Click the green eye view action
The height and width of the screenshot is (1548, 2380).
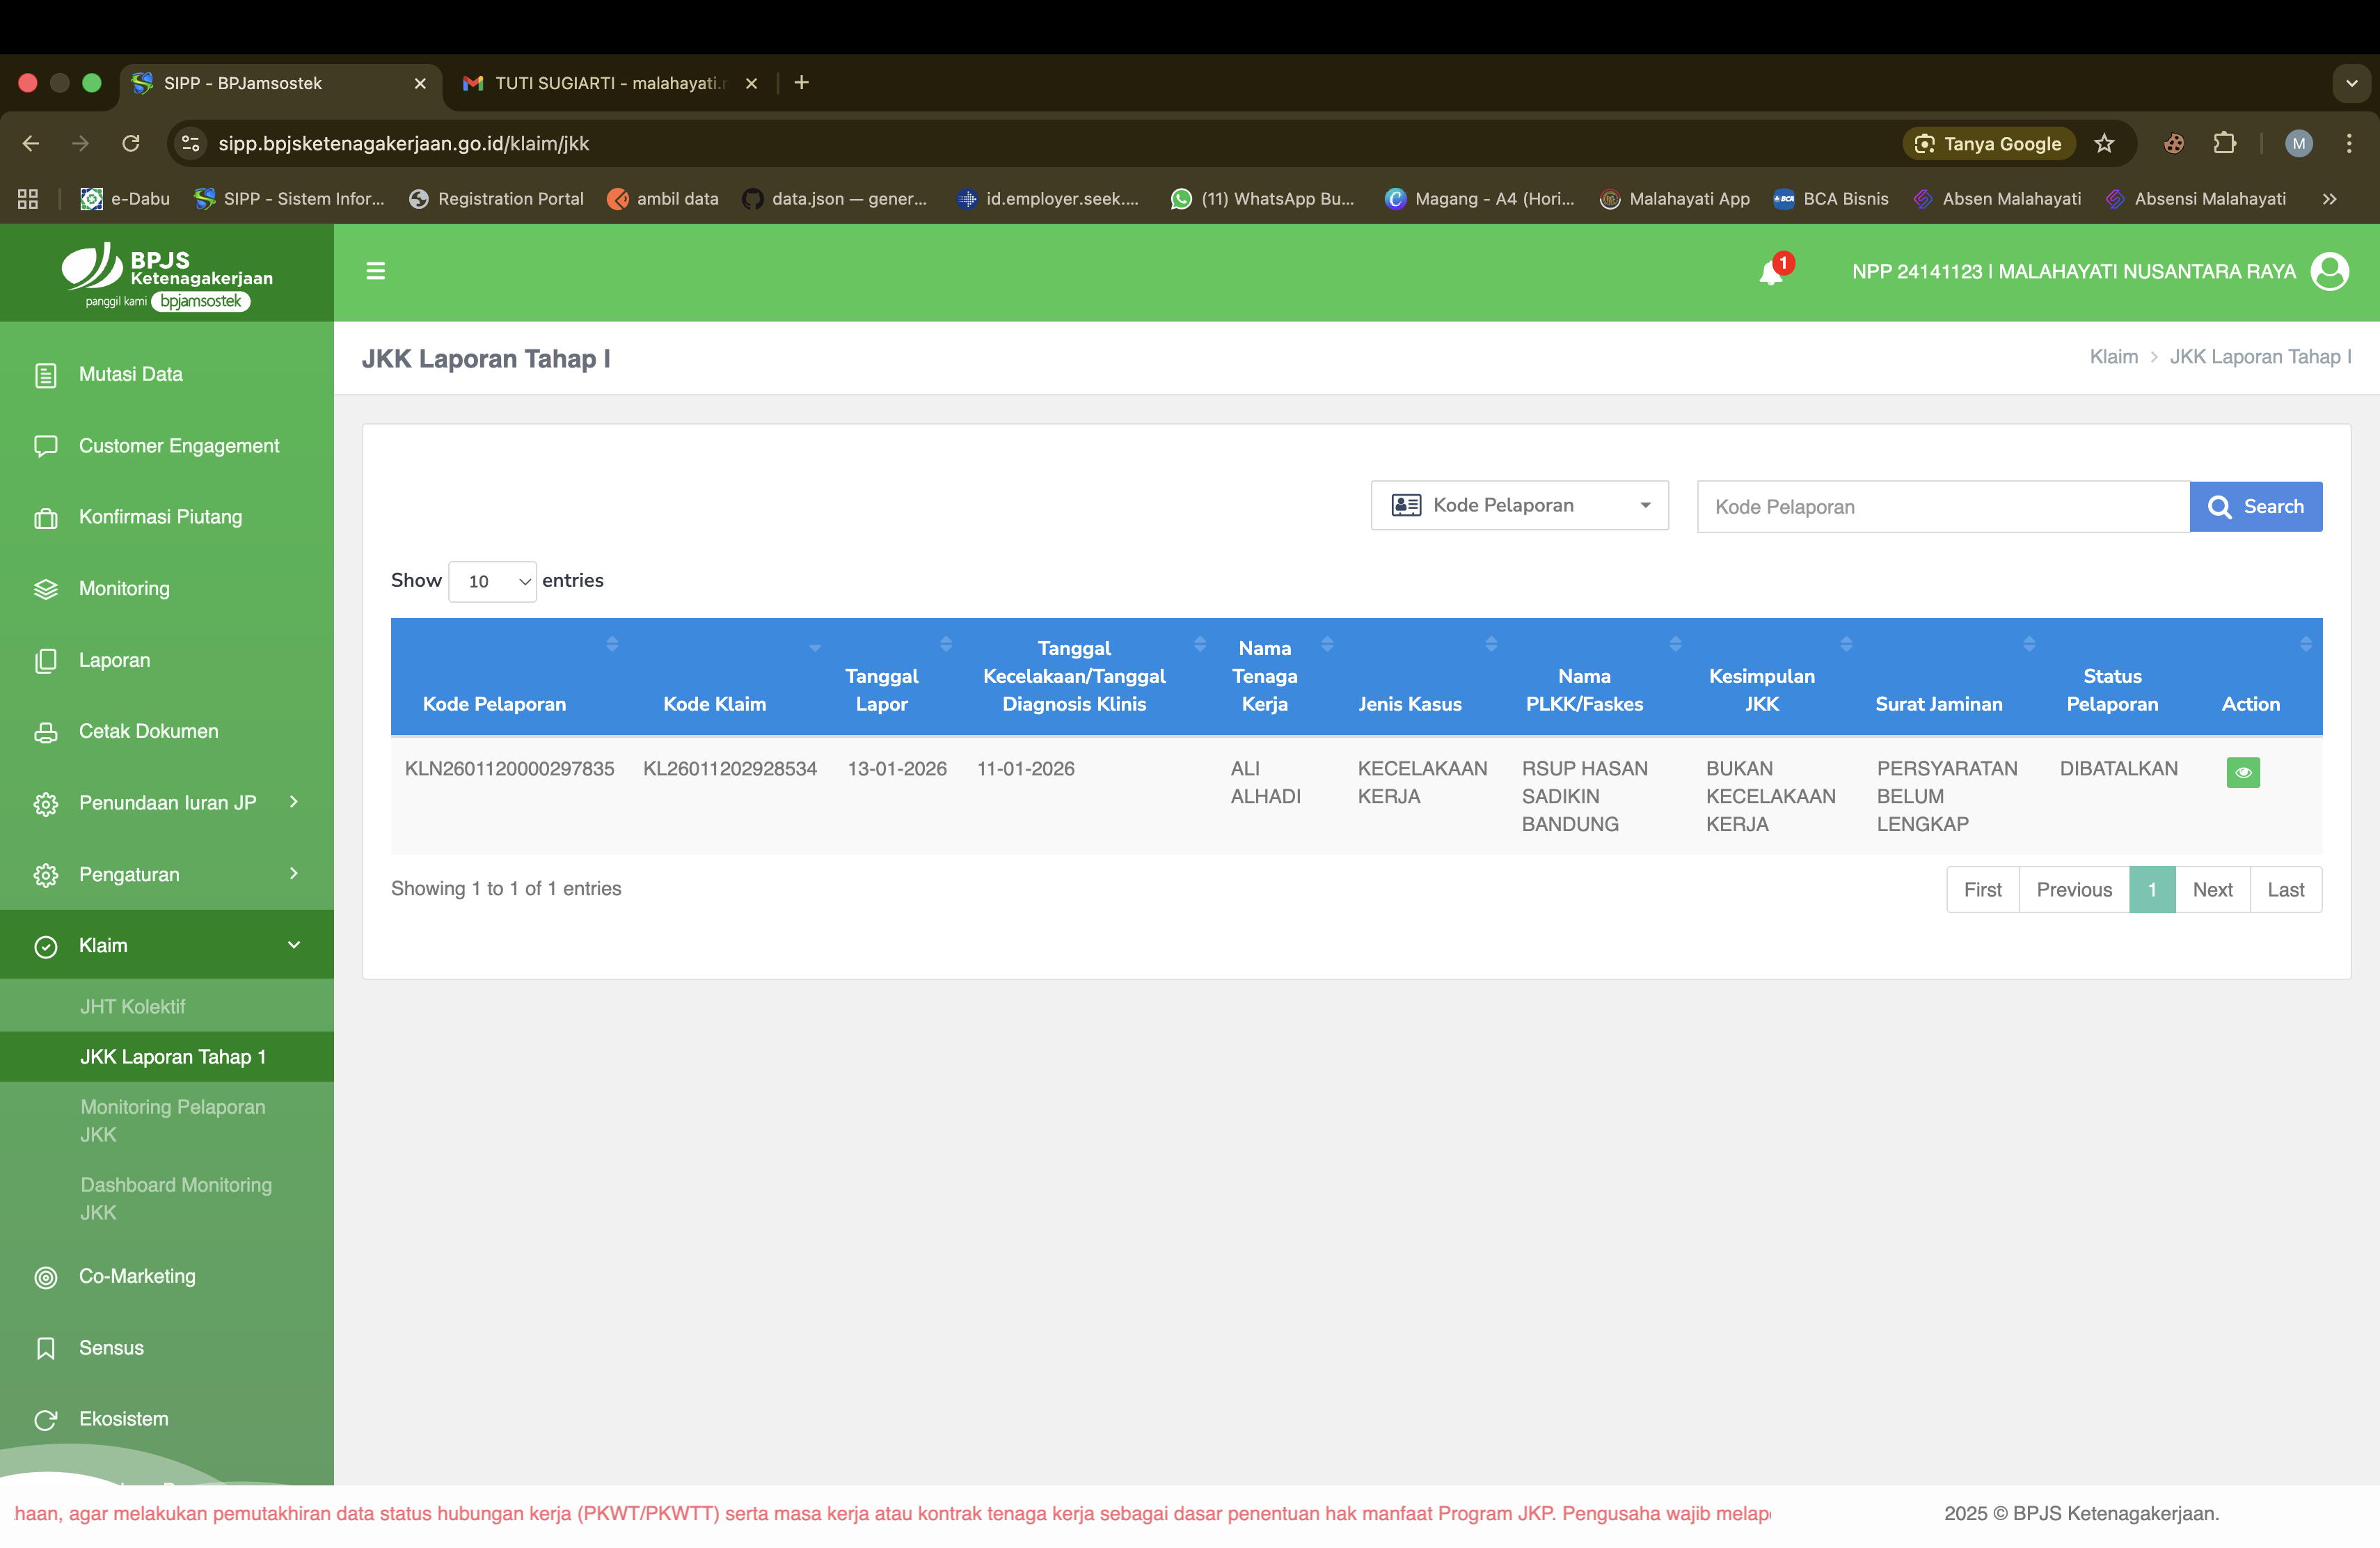click(x=2243, y=772)
